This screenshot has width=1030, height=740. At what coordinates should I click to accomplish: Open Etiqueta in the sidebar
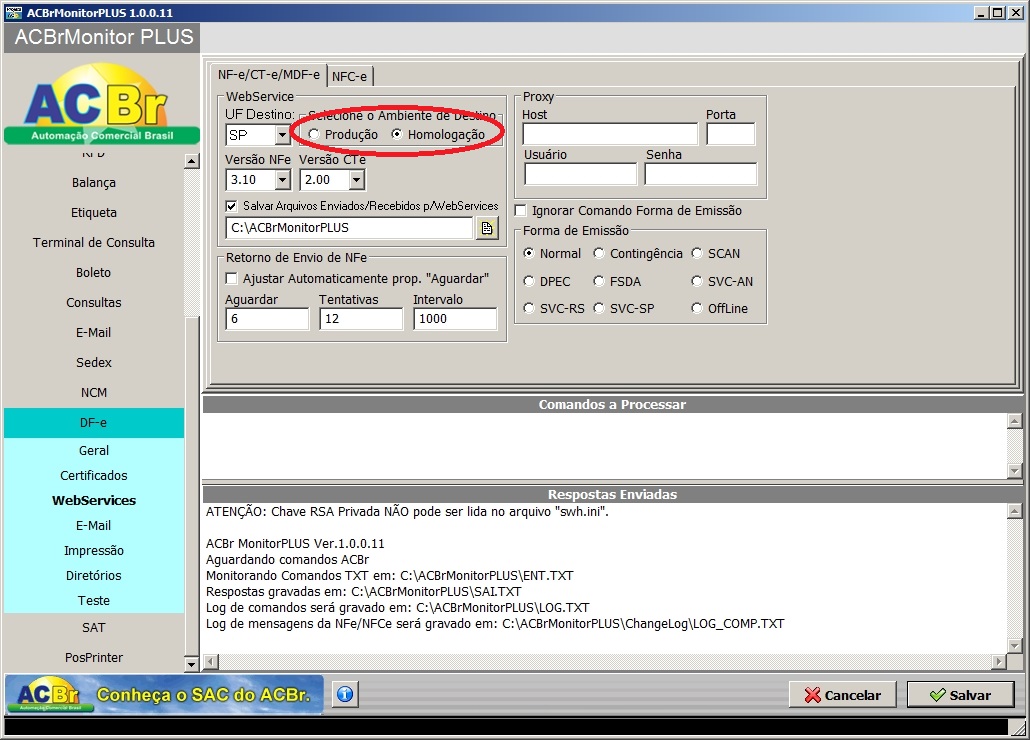coord(94,213)
